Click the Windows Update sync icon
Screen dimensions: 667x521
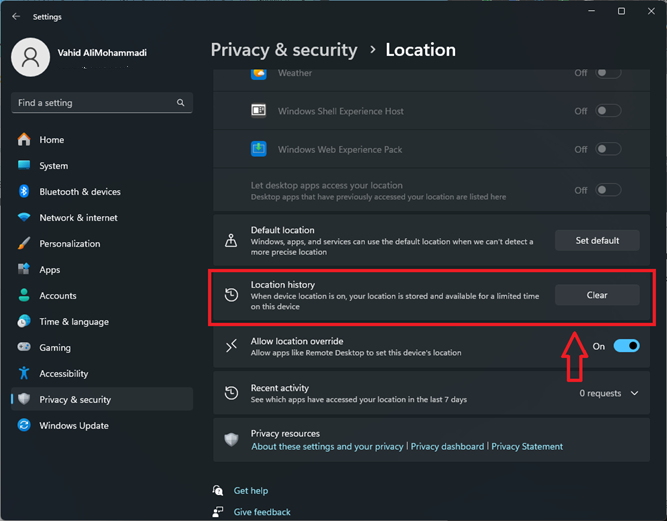(x=24, y=425)
